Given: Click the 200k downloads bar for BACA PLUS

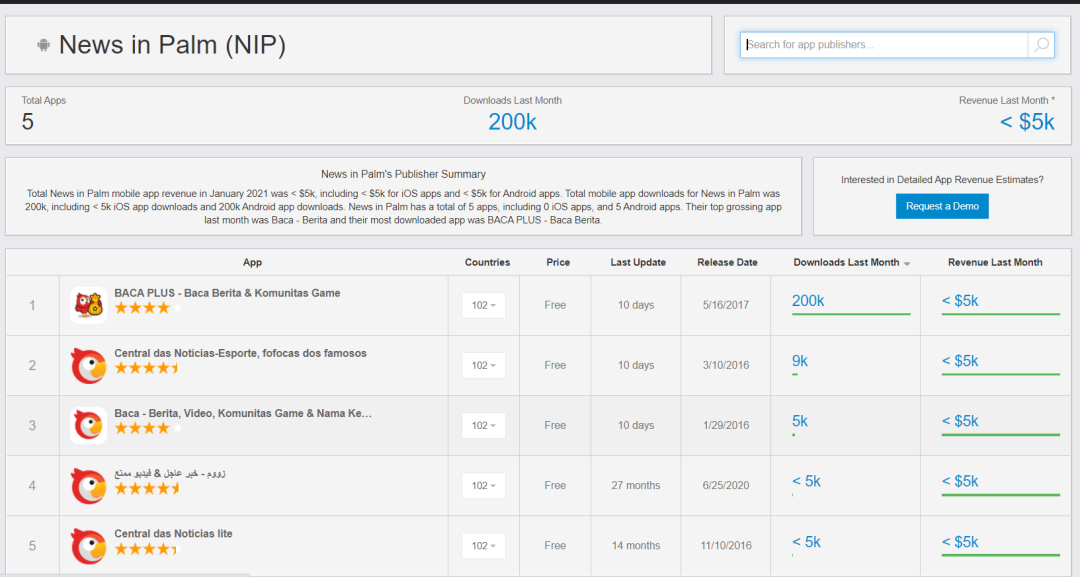Looking at the screenshot, I should [850, 313].
